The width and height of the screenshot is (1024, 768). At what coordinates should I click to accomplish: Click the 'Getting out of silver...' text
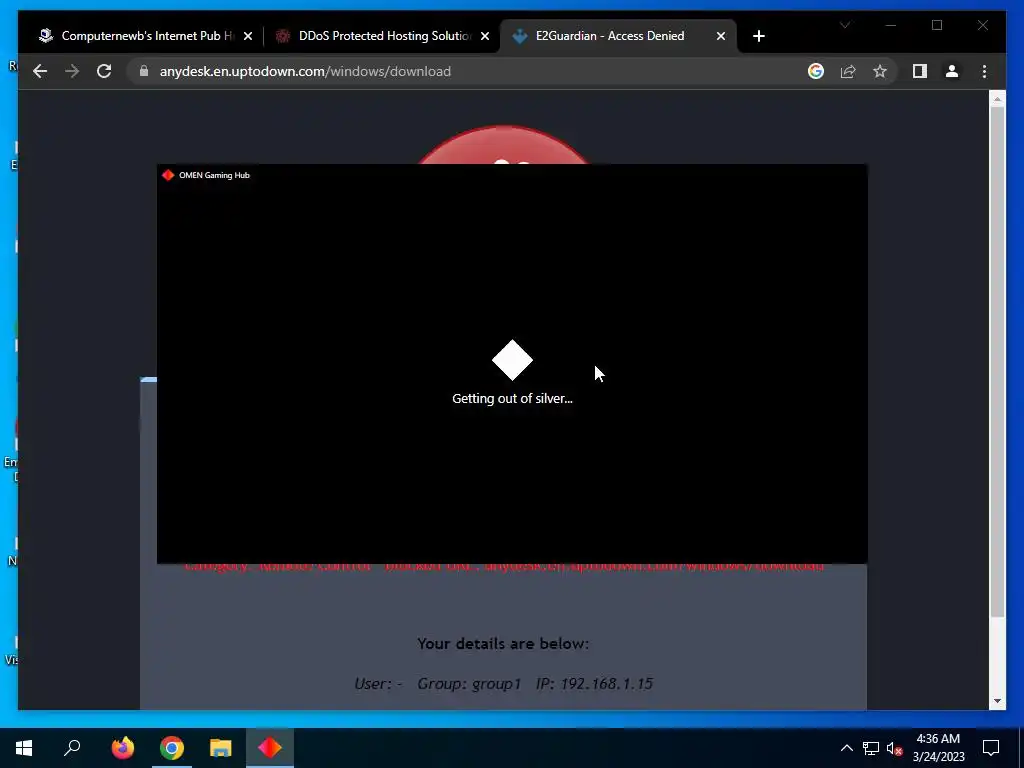coord(512,398)
